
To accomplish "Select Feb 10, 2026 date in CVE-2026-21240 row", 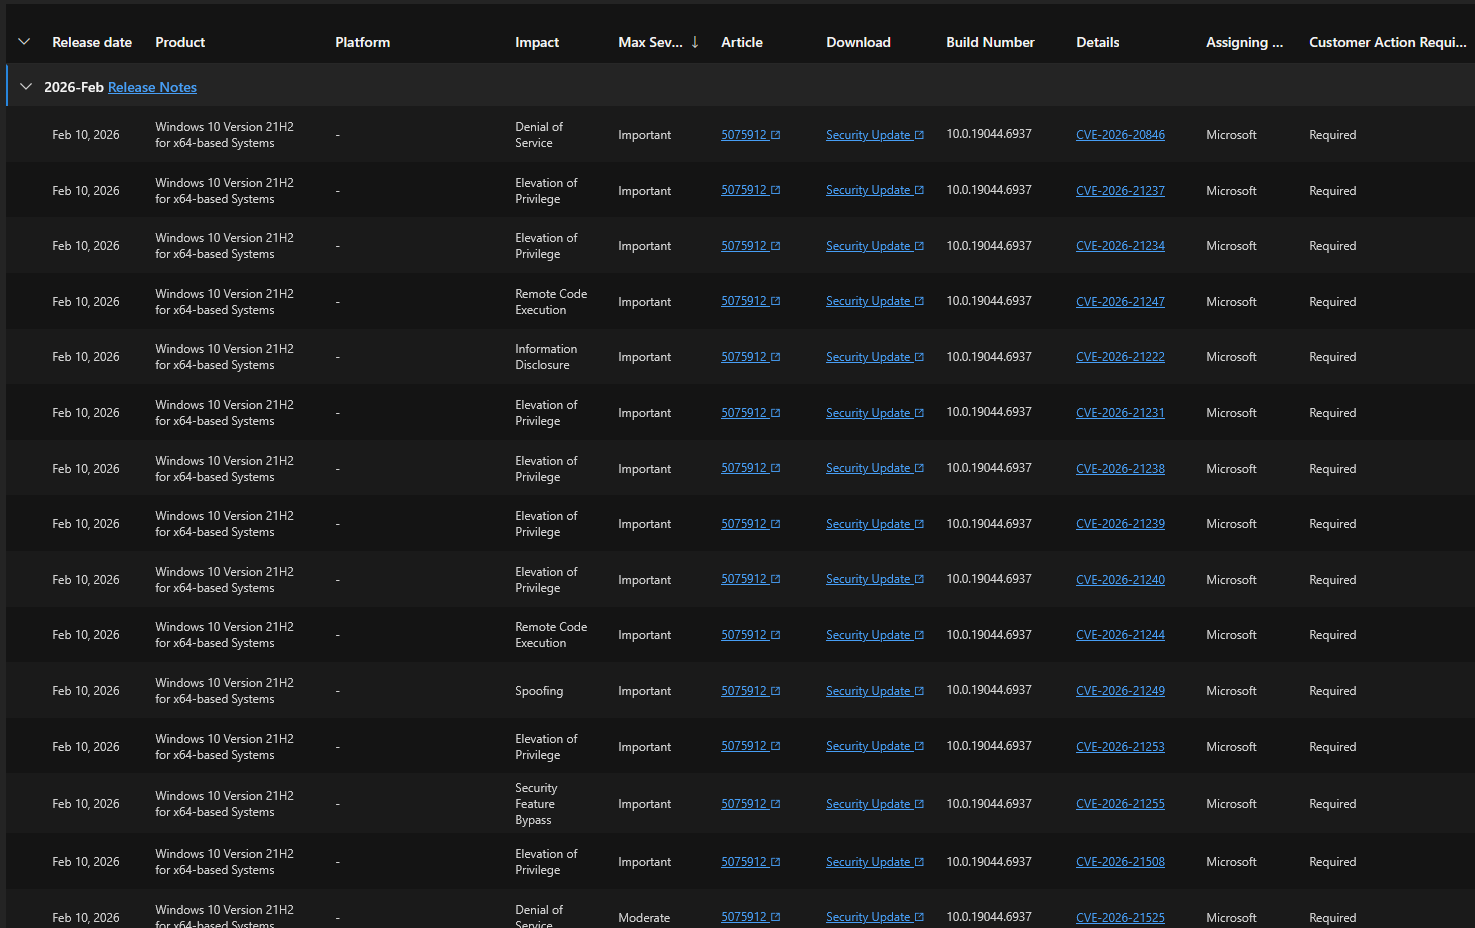I will coord(86,580).
